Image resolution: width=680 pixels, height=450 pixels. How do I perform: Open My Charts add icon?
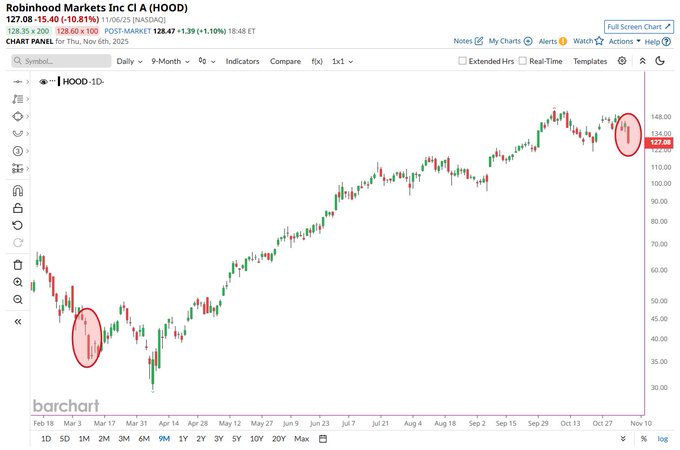click(x=528, y=41)
